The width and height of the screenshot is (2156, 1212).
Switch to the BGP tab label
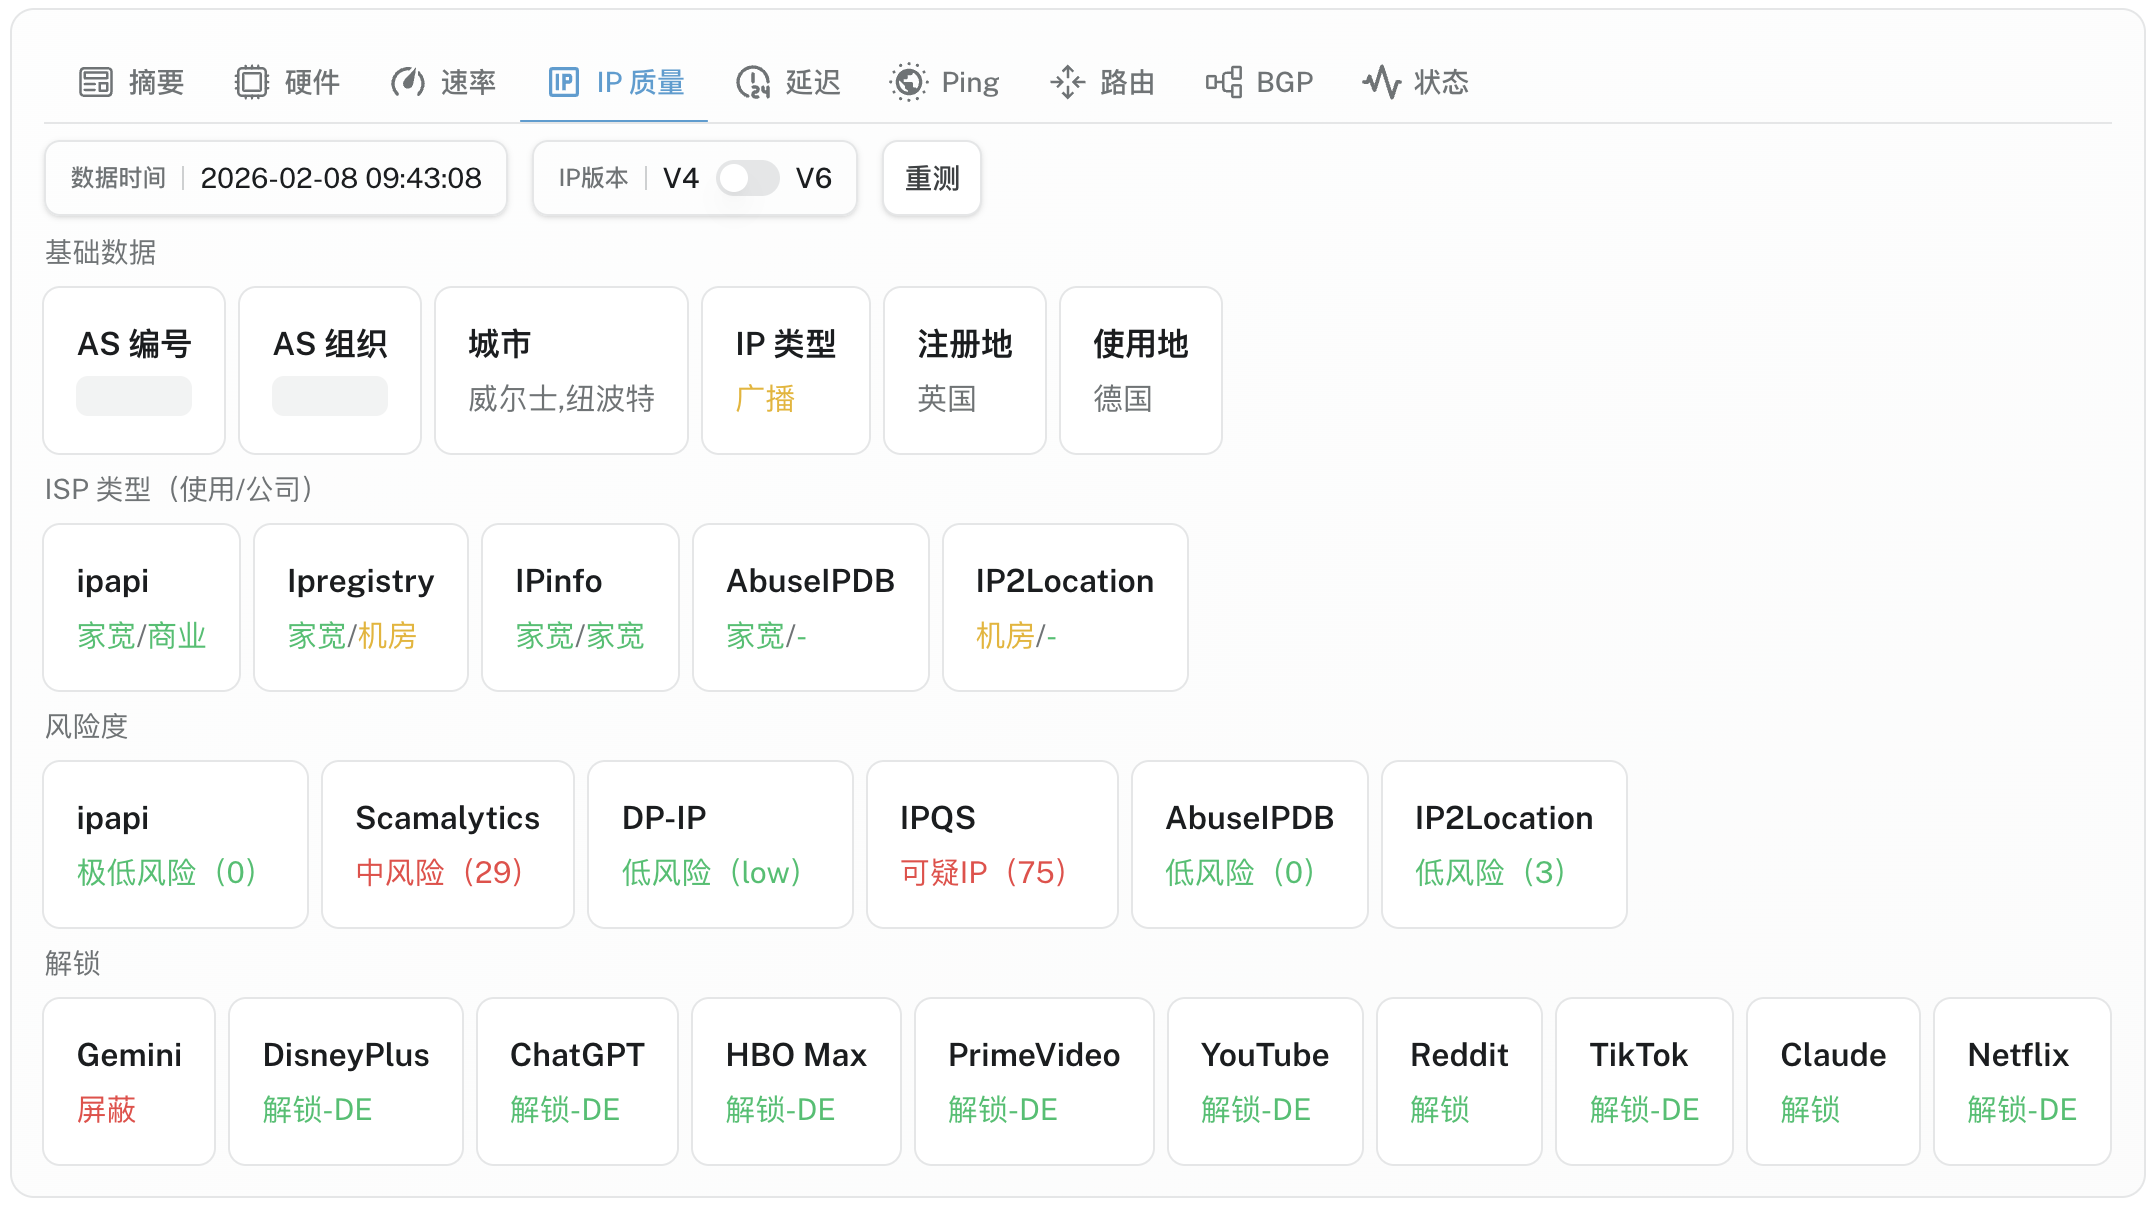pos(1284,82)
